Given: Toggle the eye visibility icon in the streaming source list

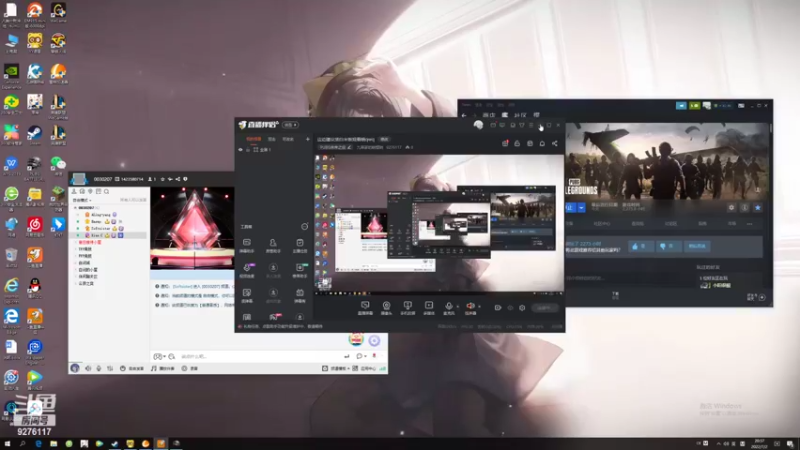Looking at the screenshot, I should (x=241, y=150).
